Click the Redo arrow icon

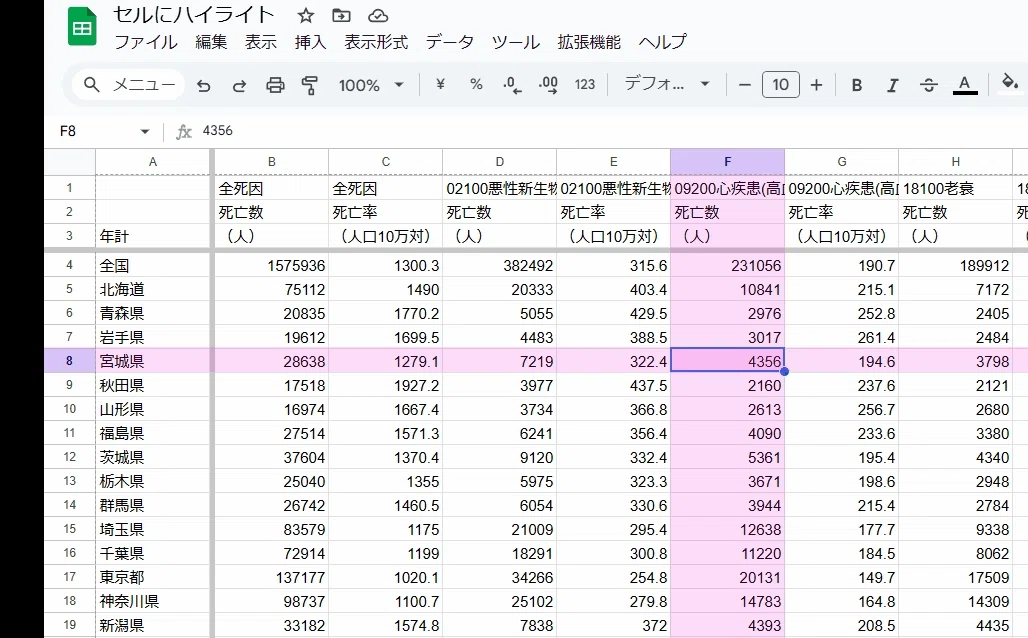pyautogui.click(x=239, y=85)
